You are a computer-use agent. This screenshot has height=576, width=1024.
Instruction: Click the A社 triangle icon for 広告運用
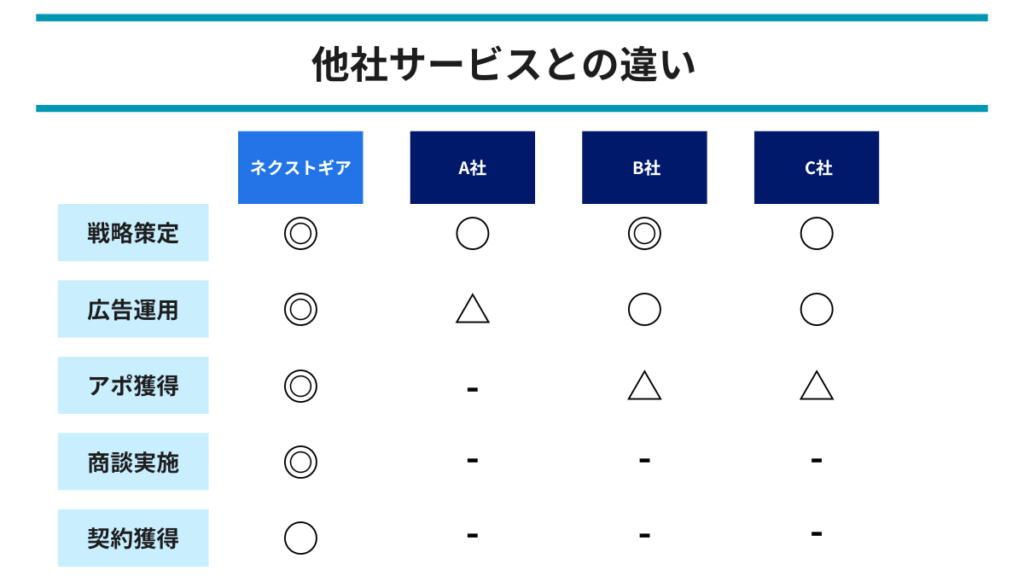click(x=472, y=309)
